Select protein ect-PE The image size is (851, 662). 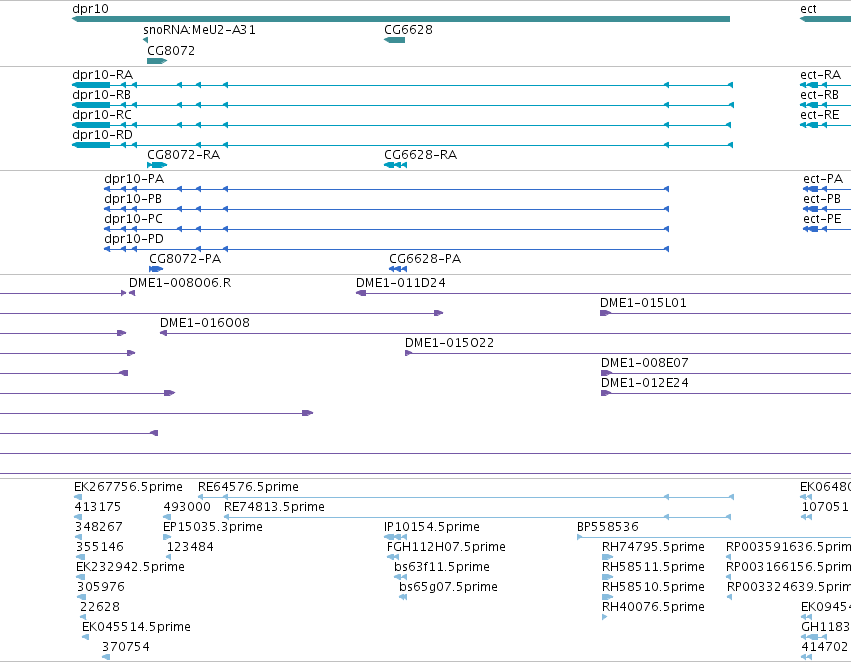tap(827, 230)
